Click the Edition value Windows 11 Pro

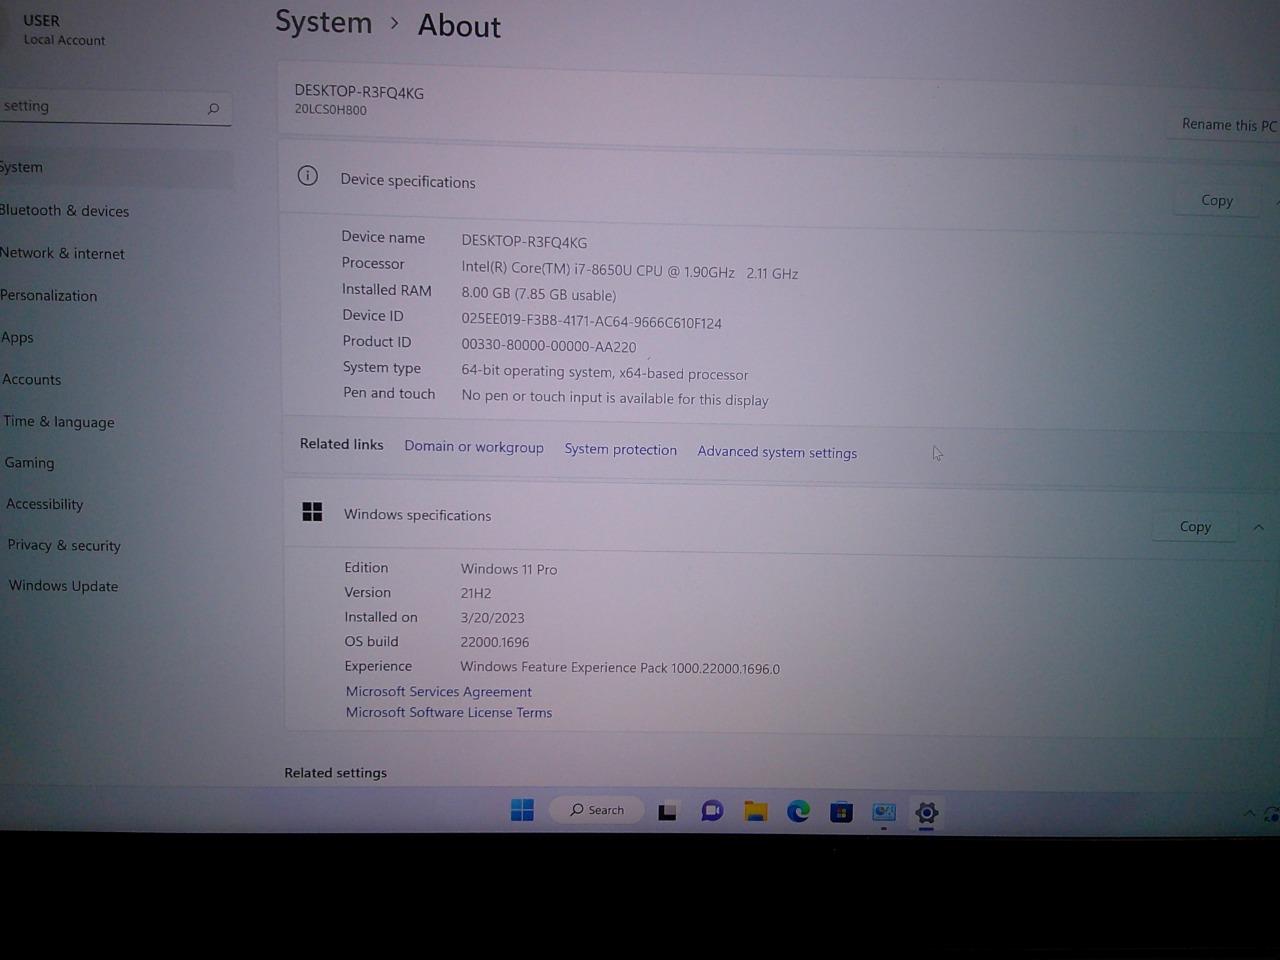point(509,569)
